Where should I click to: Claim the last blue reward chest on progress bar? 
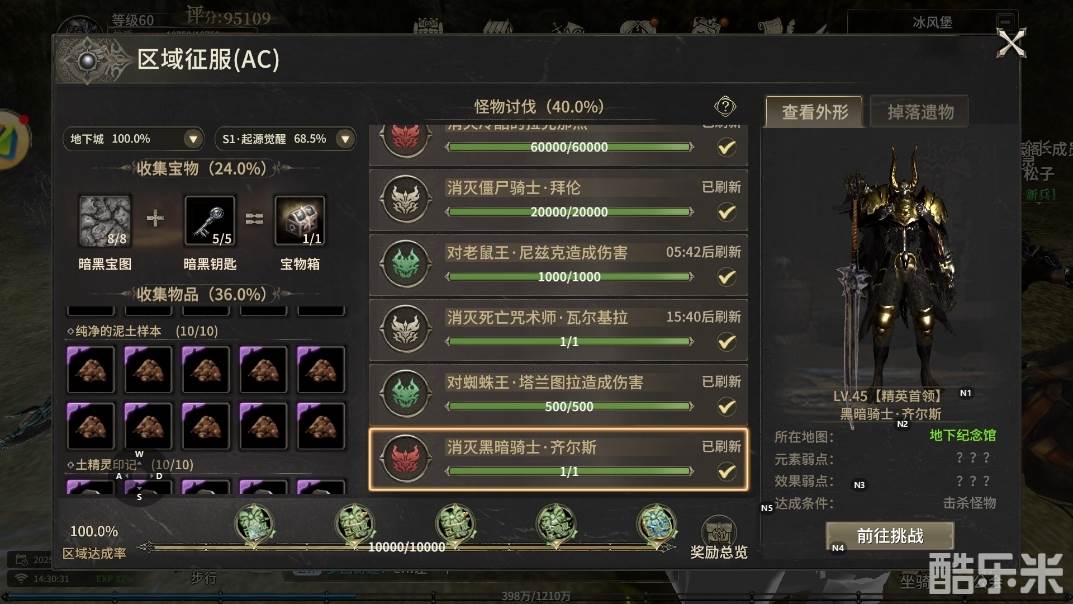click(656, 523)
